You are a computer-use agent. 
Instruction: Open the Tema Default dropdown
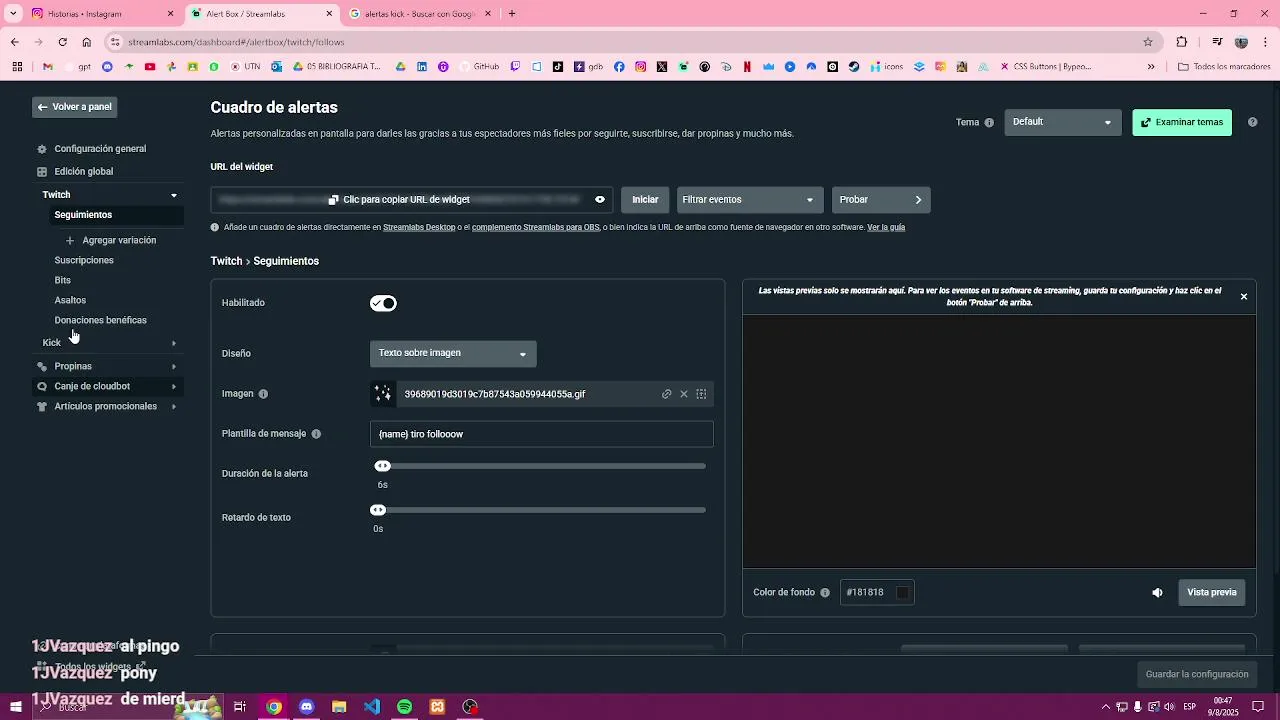(x=1063, y=122)
